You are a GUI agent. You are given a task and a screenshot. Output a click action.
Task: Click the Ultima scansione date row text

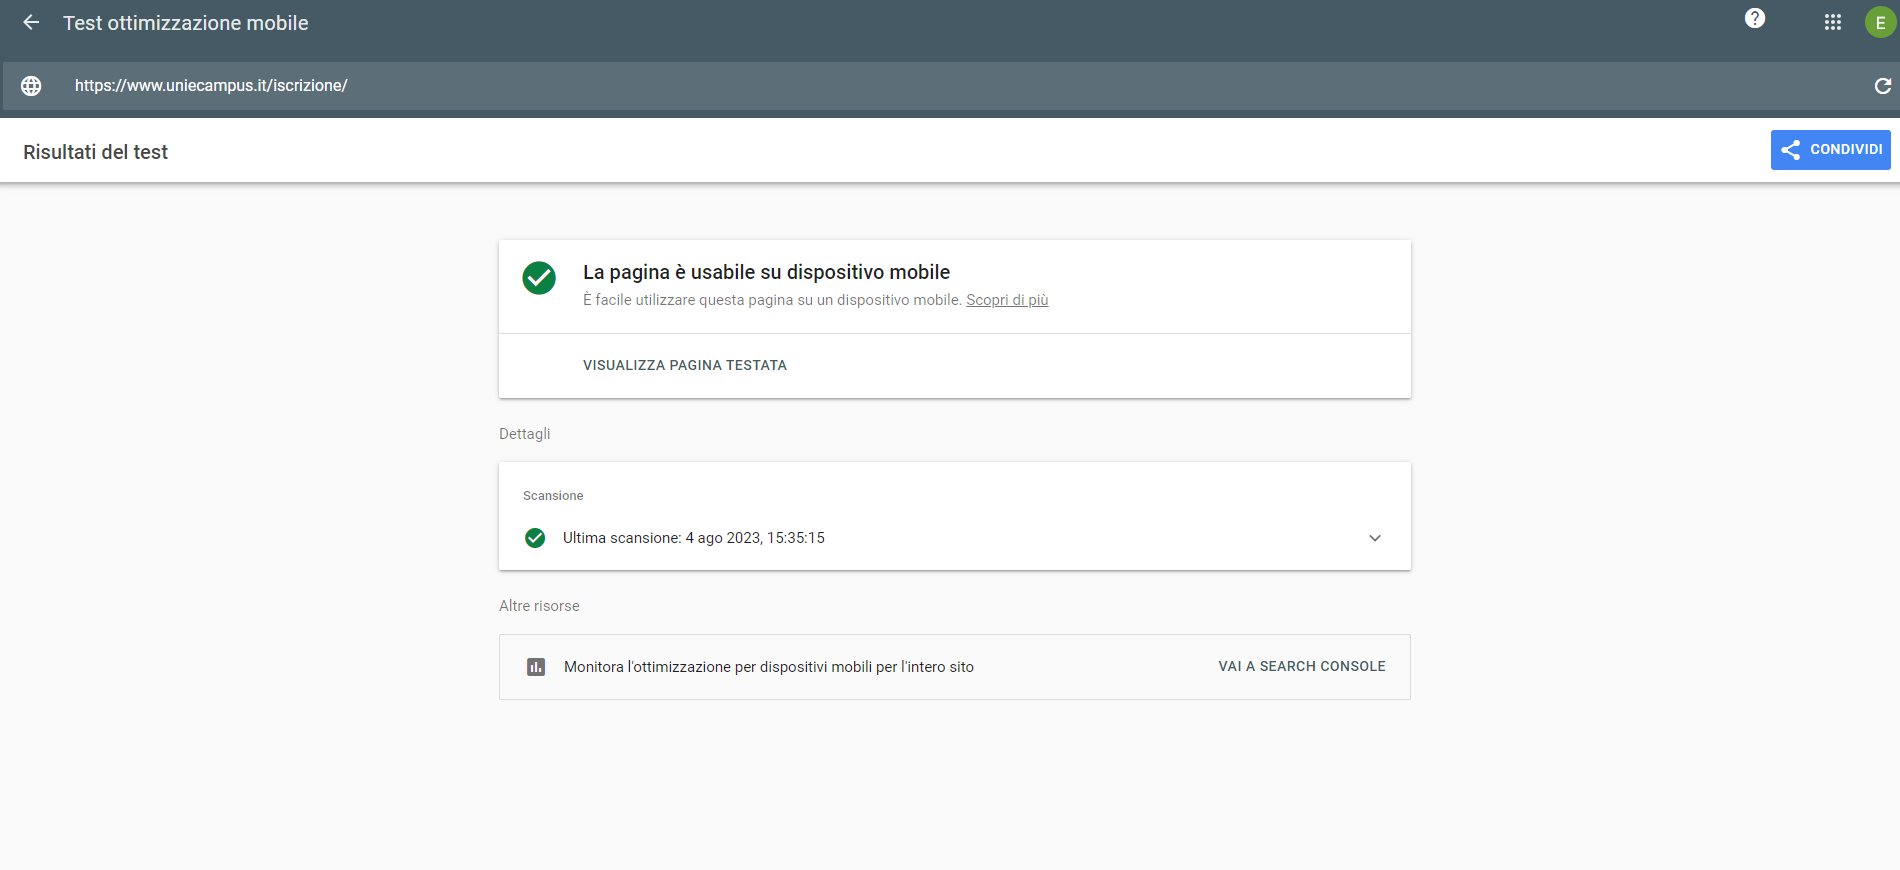click(x=693, y=538)
